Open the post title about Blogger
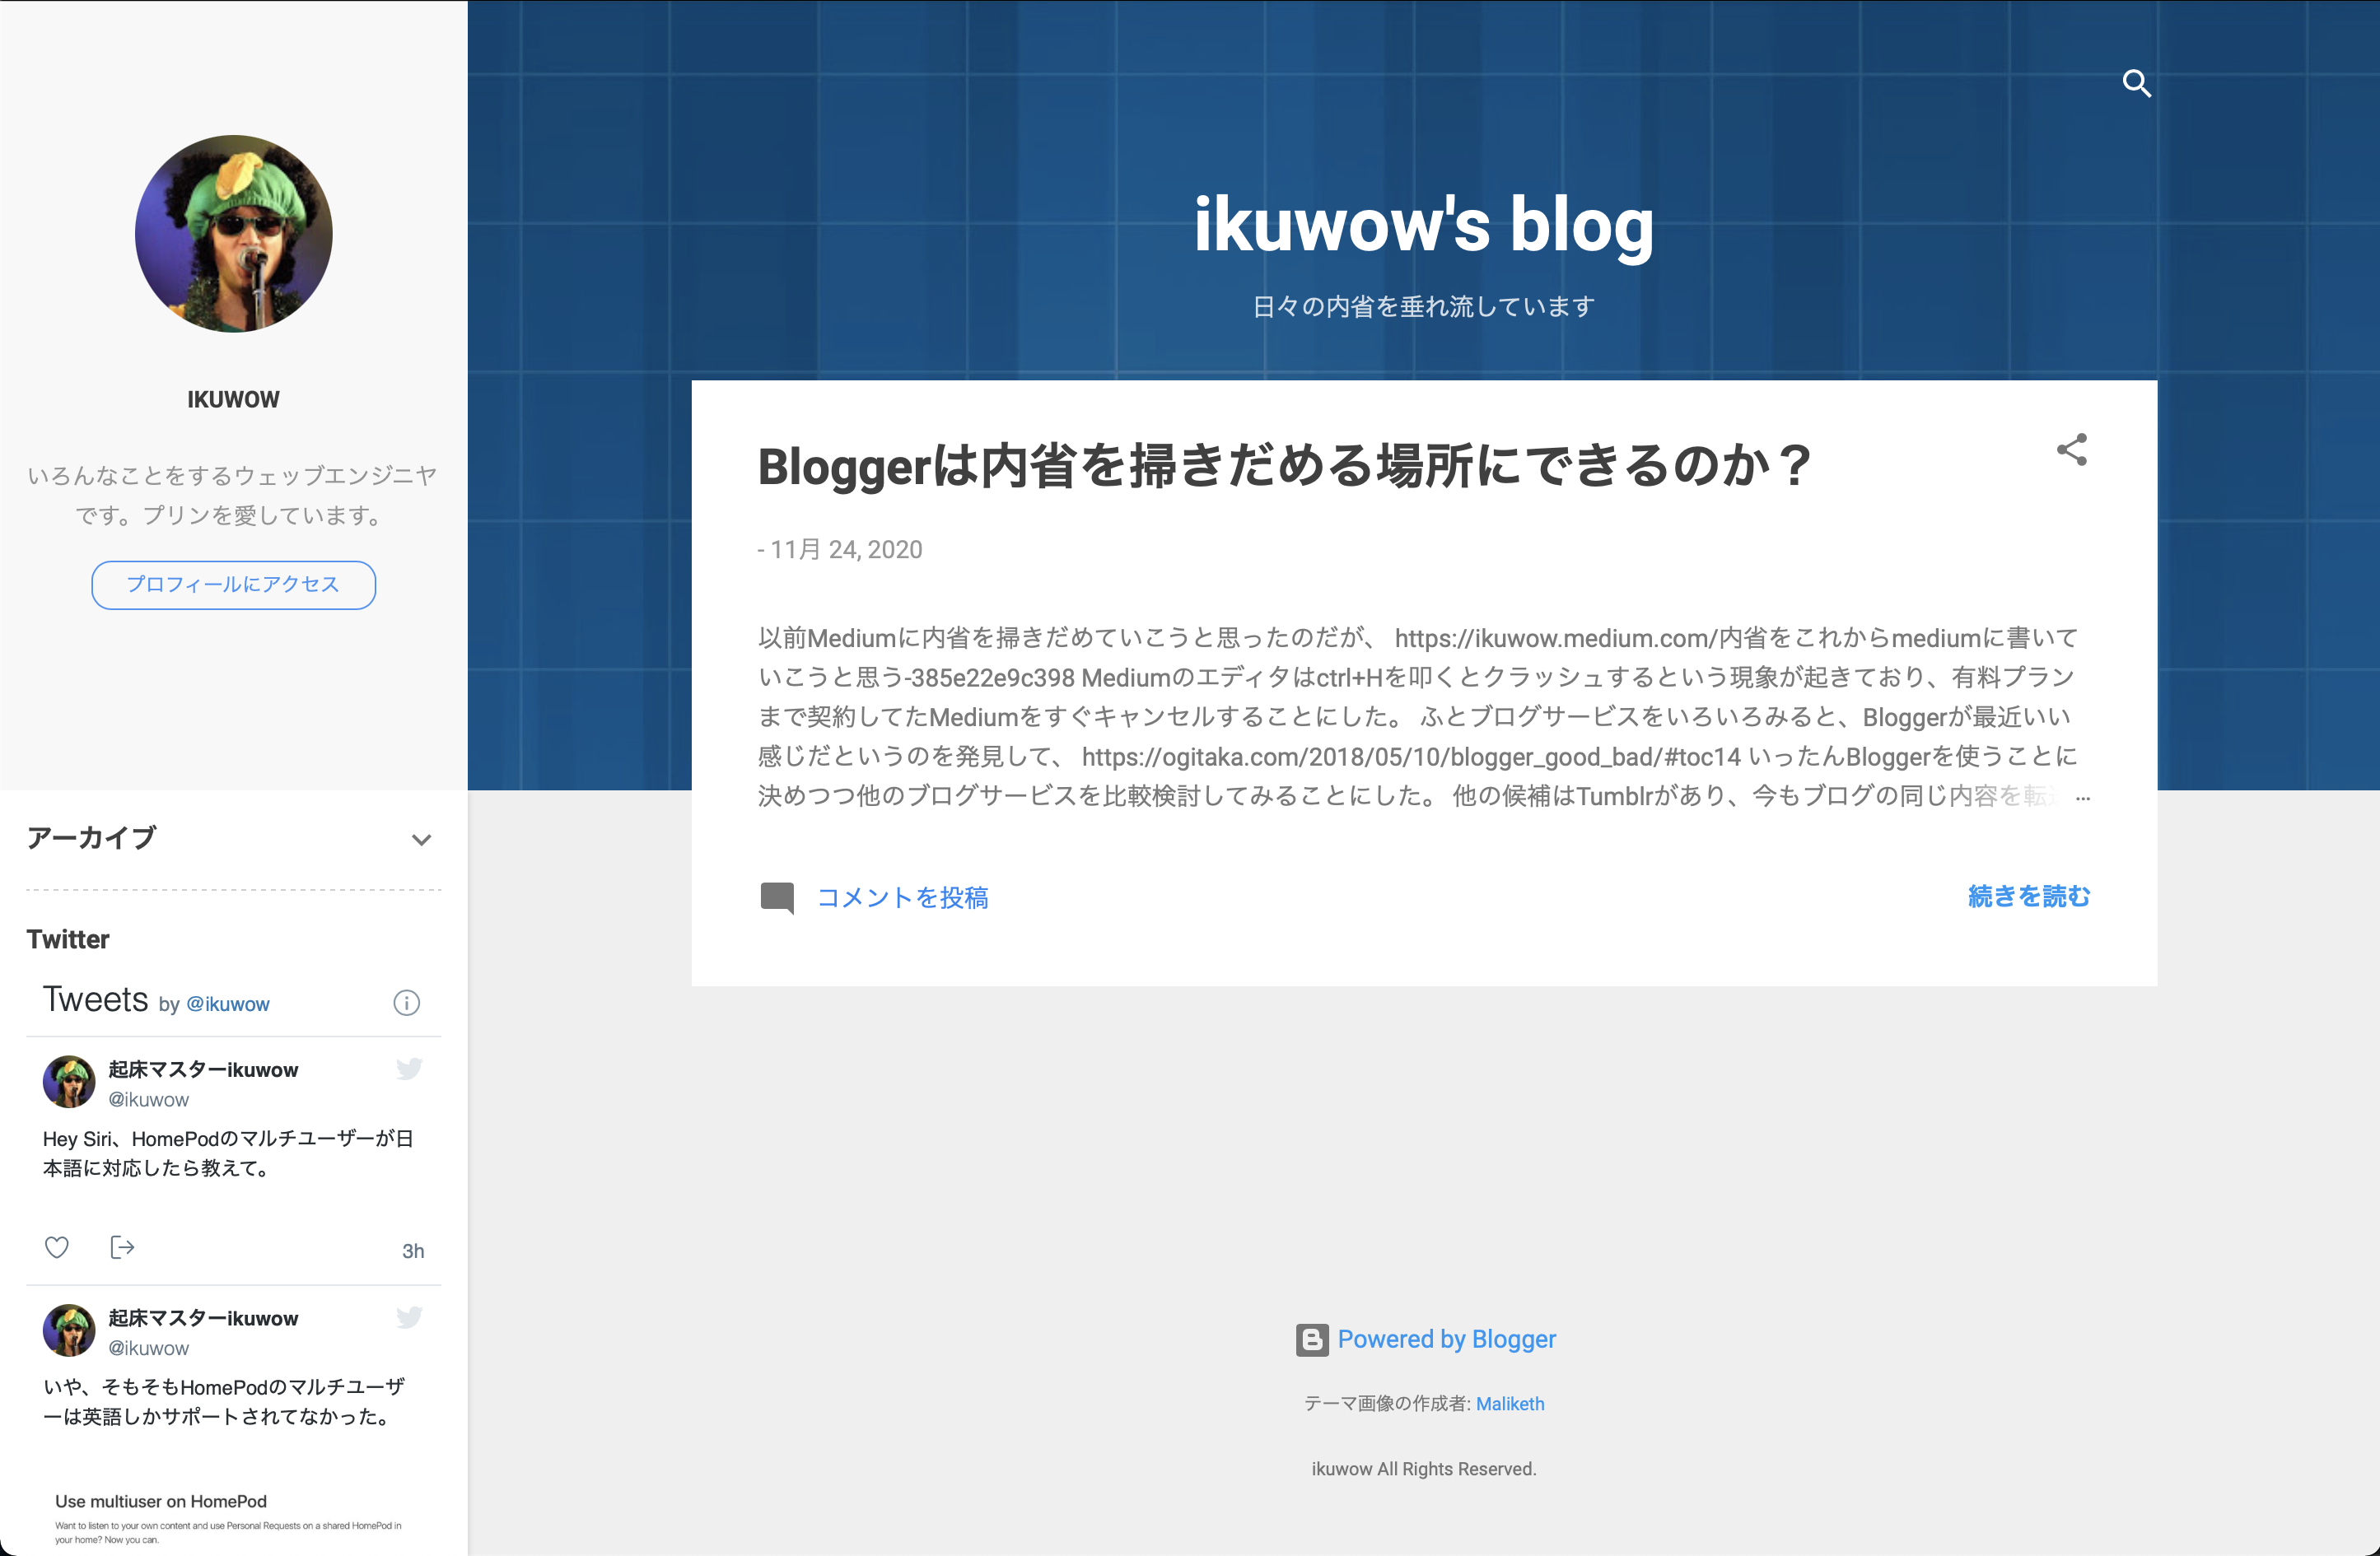Image resolution: width=2380 pixels, height=1556 pixels. 1283,466
